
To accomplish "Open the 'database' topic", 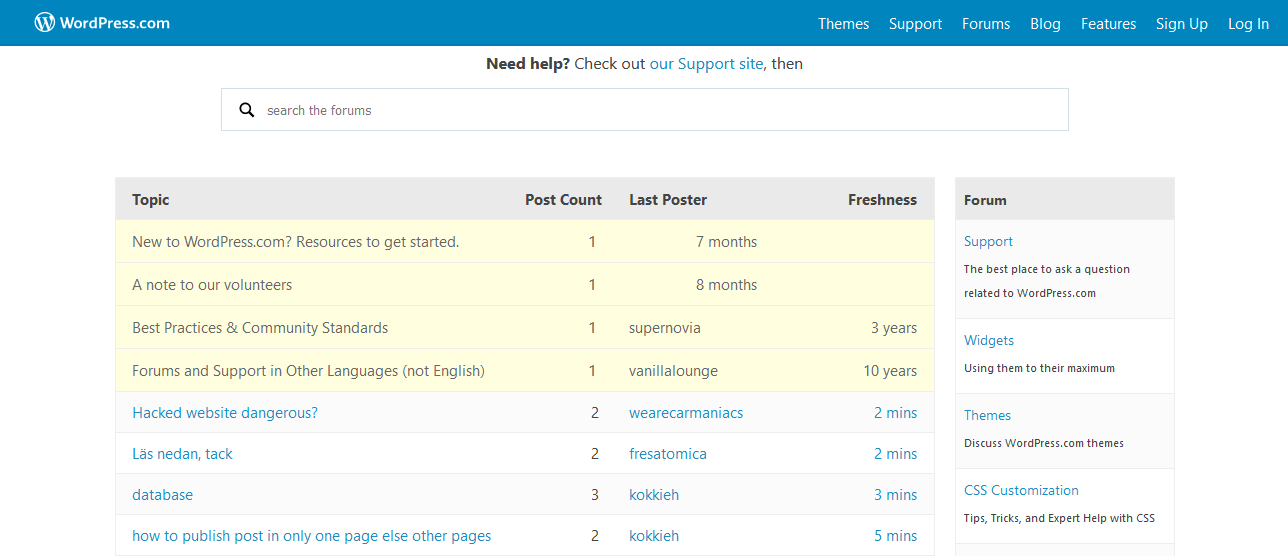I will (x=162, y=495).
